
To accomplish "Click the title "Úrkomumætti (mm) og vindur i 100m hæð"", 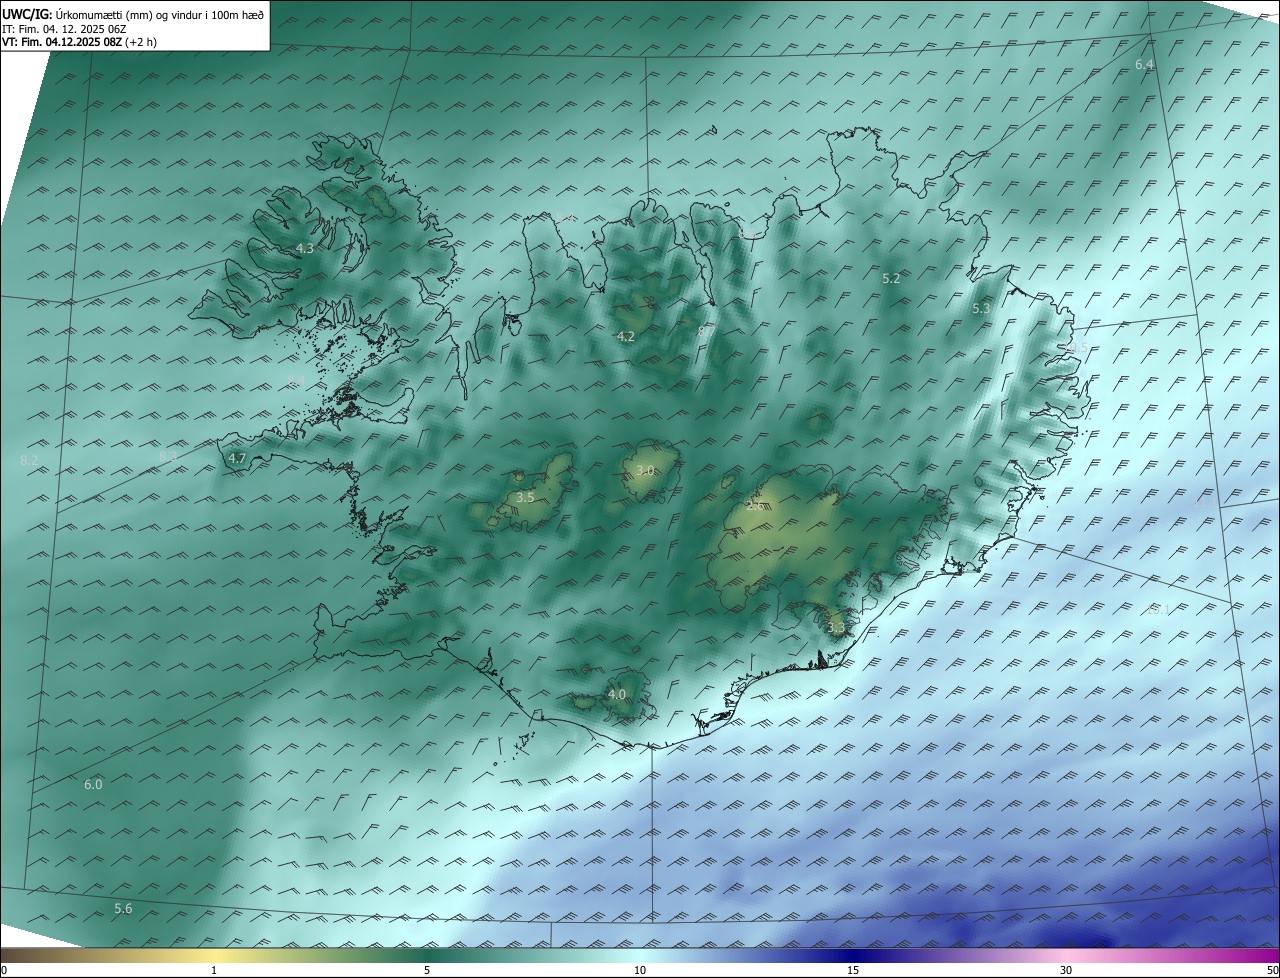I will tap(159, 14).
